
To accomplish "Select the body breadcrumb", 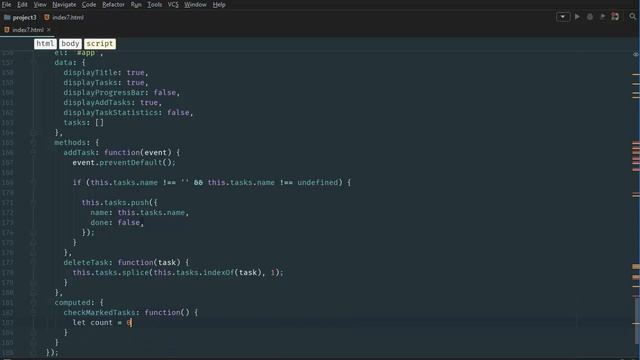I will (x=70, y=44).
